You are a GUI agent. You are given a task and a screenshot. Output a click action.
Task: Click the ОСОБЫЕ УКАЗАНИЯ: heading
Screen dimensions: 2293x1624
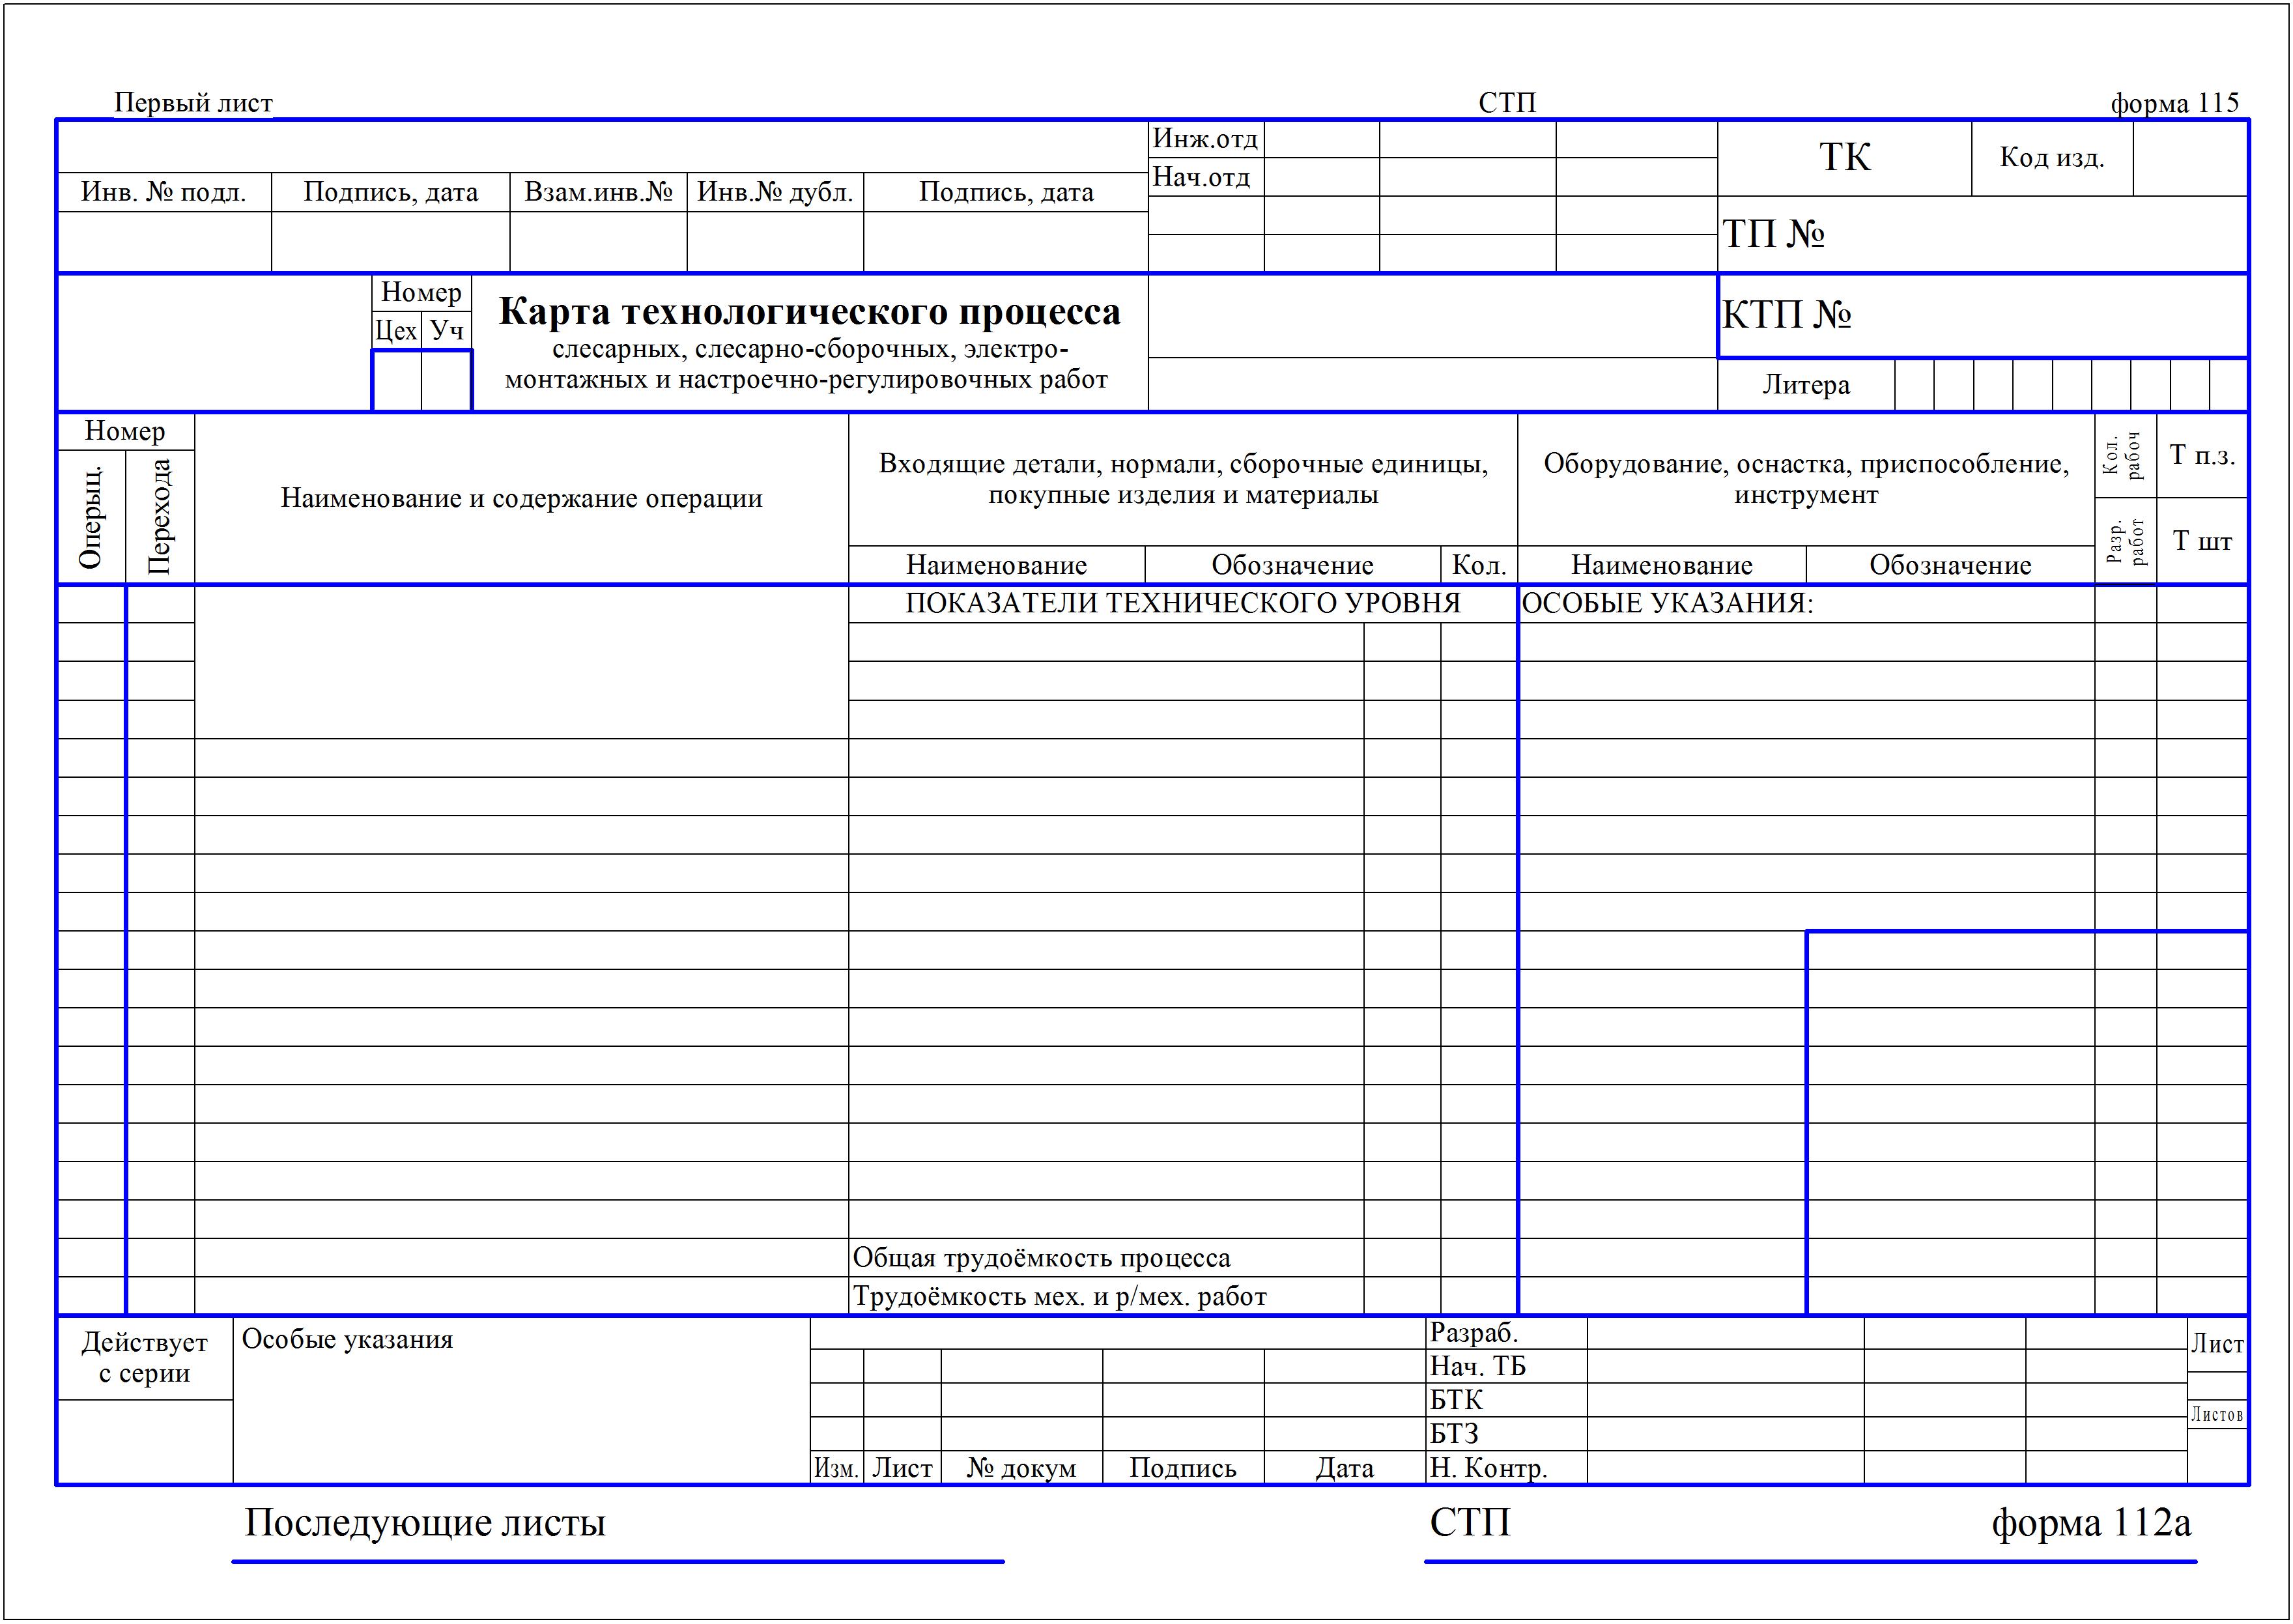click(x=1667, y=603)
